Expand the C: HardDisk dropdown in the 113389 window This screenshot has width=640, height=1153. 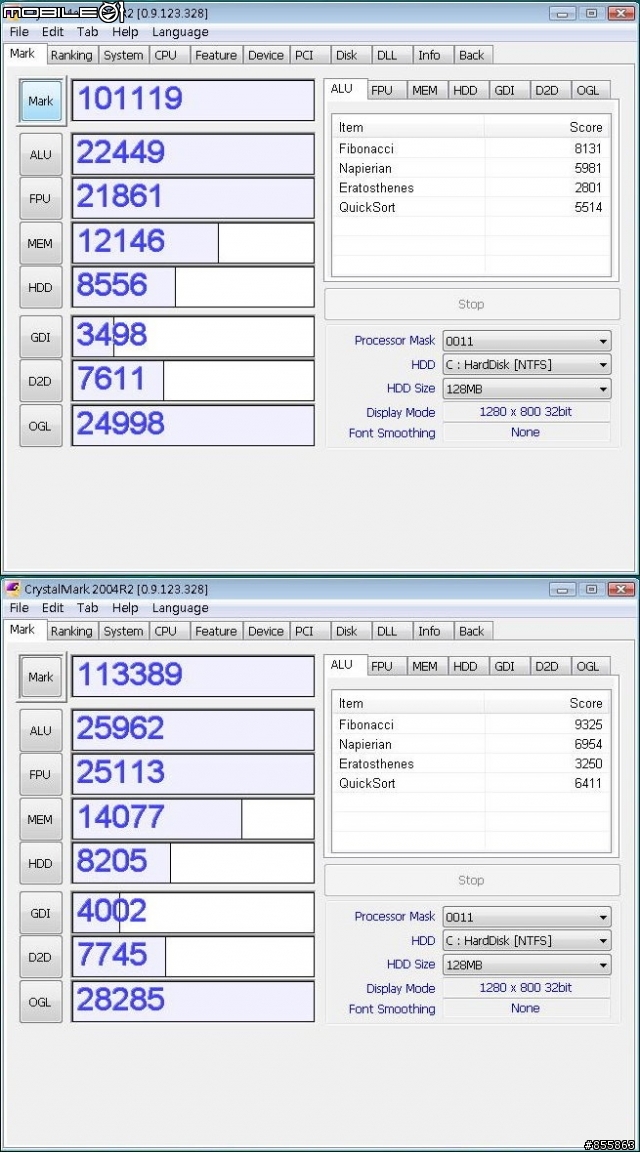coord(527,940)
